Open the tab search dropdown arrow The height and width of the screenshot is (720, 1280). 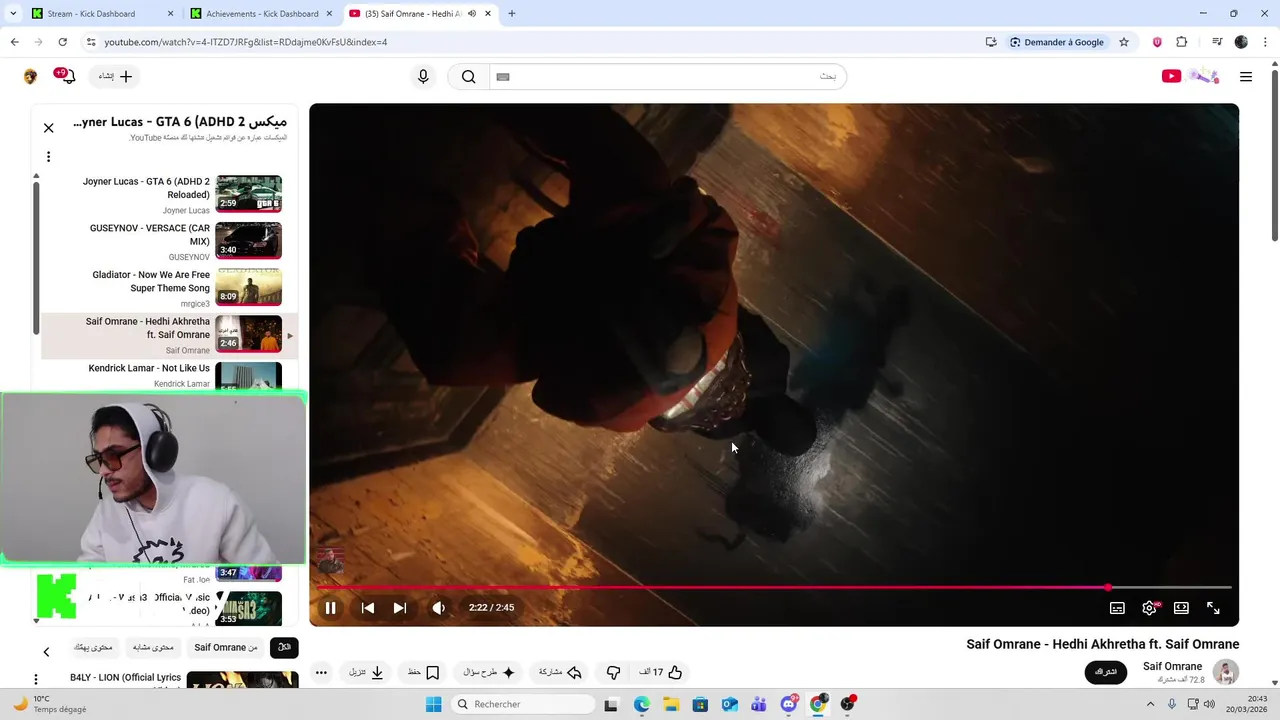point(13,14)
